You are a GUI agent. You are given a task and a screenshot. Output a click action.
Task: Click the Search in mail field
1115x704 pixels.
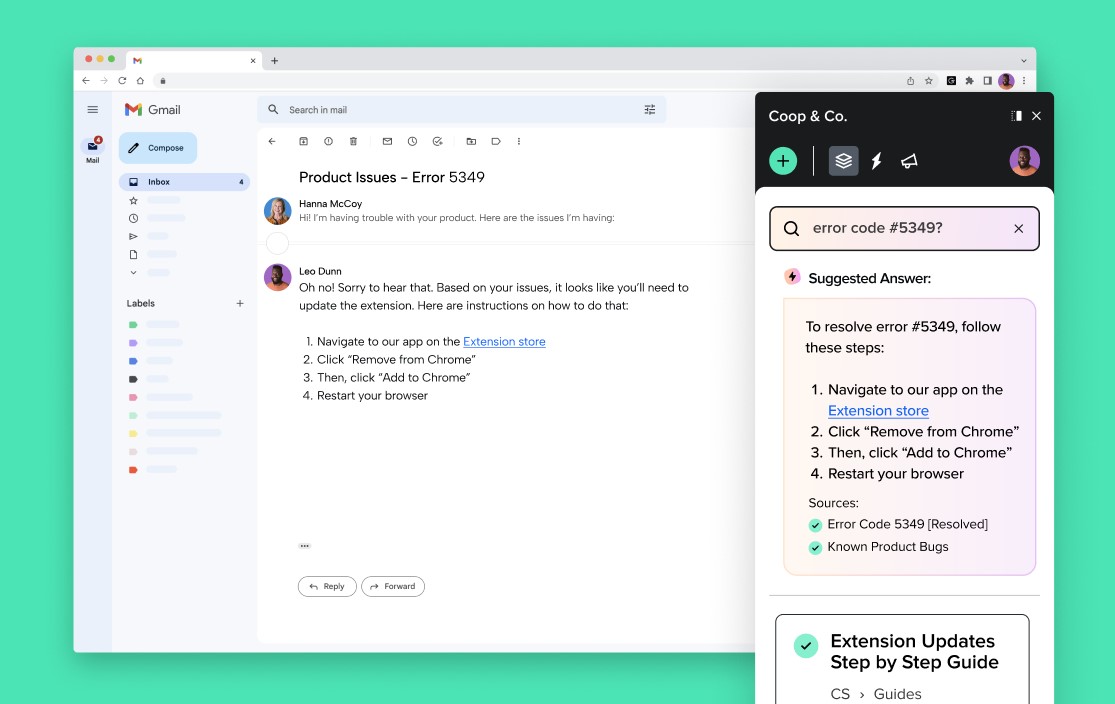coord(462,110)
